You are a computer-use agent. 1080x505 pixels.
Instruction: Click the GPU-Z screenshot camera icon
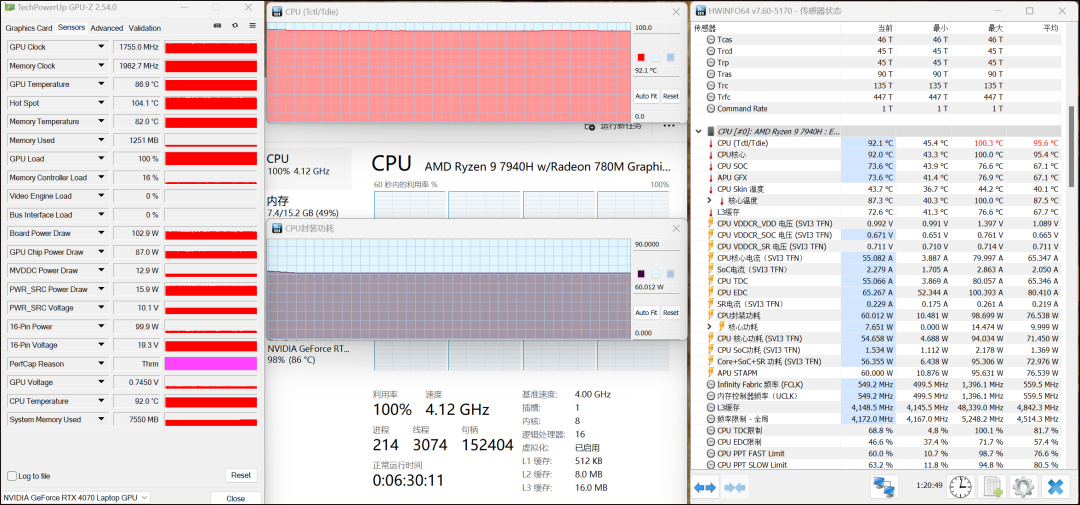[x=218, y=26]
